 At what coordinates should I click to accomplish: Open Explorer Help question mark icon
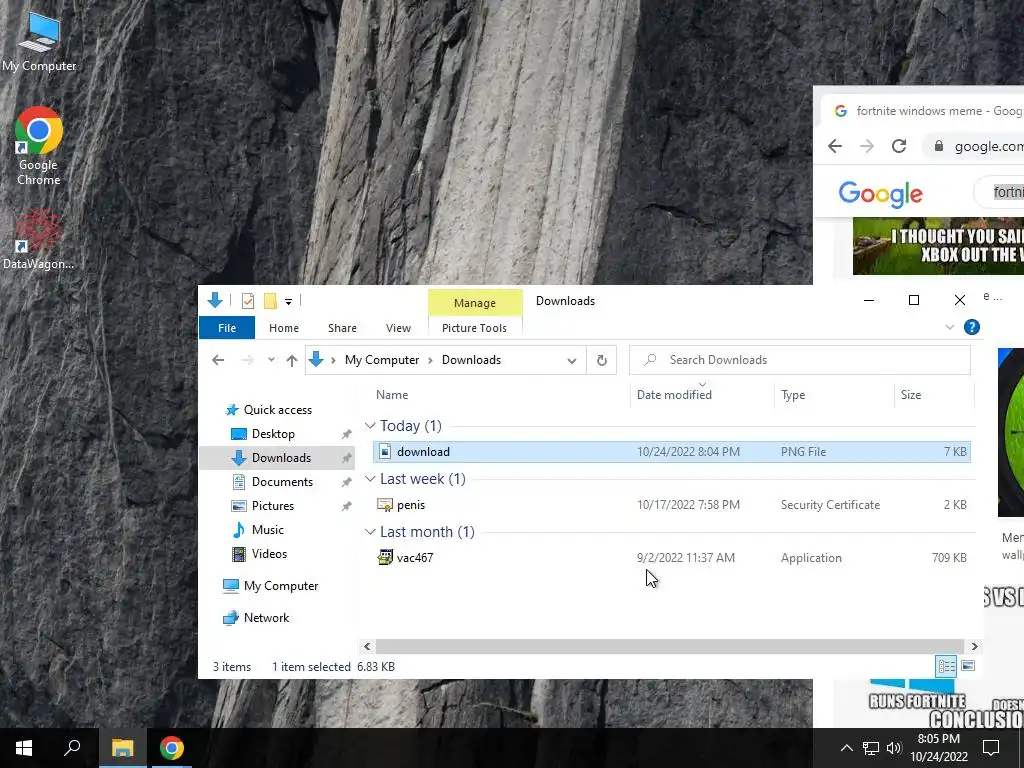point(972,327)
